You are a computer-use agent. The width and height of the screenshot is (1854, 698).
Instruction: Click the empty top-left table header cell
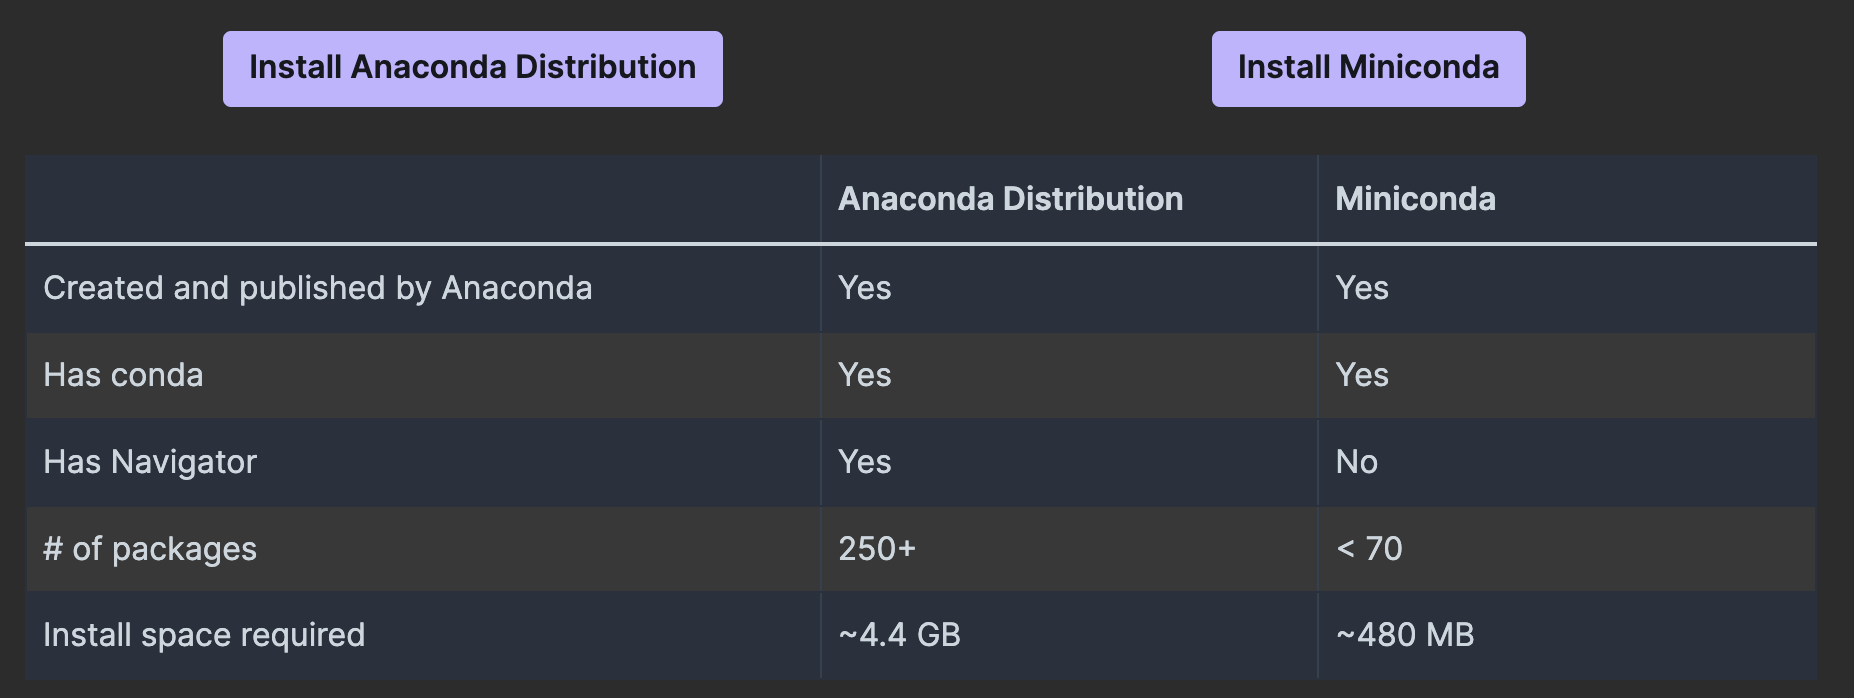click(x=422, y=199)
